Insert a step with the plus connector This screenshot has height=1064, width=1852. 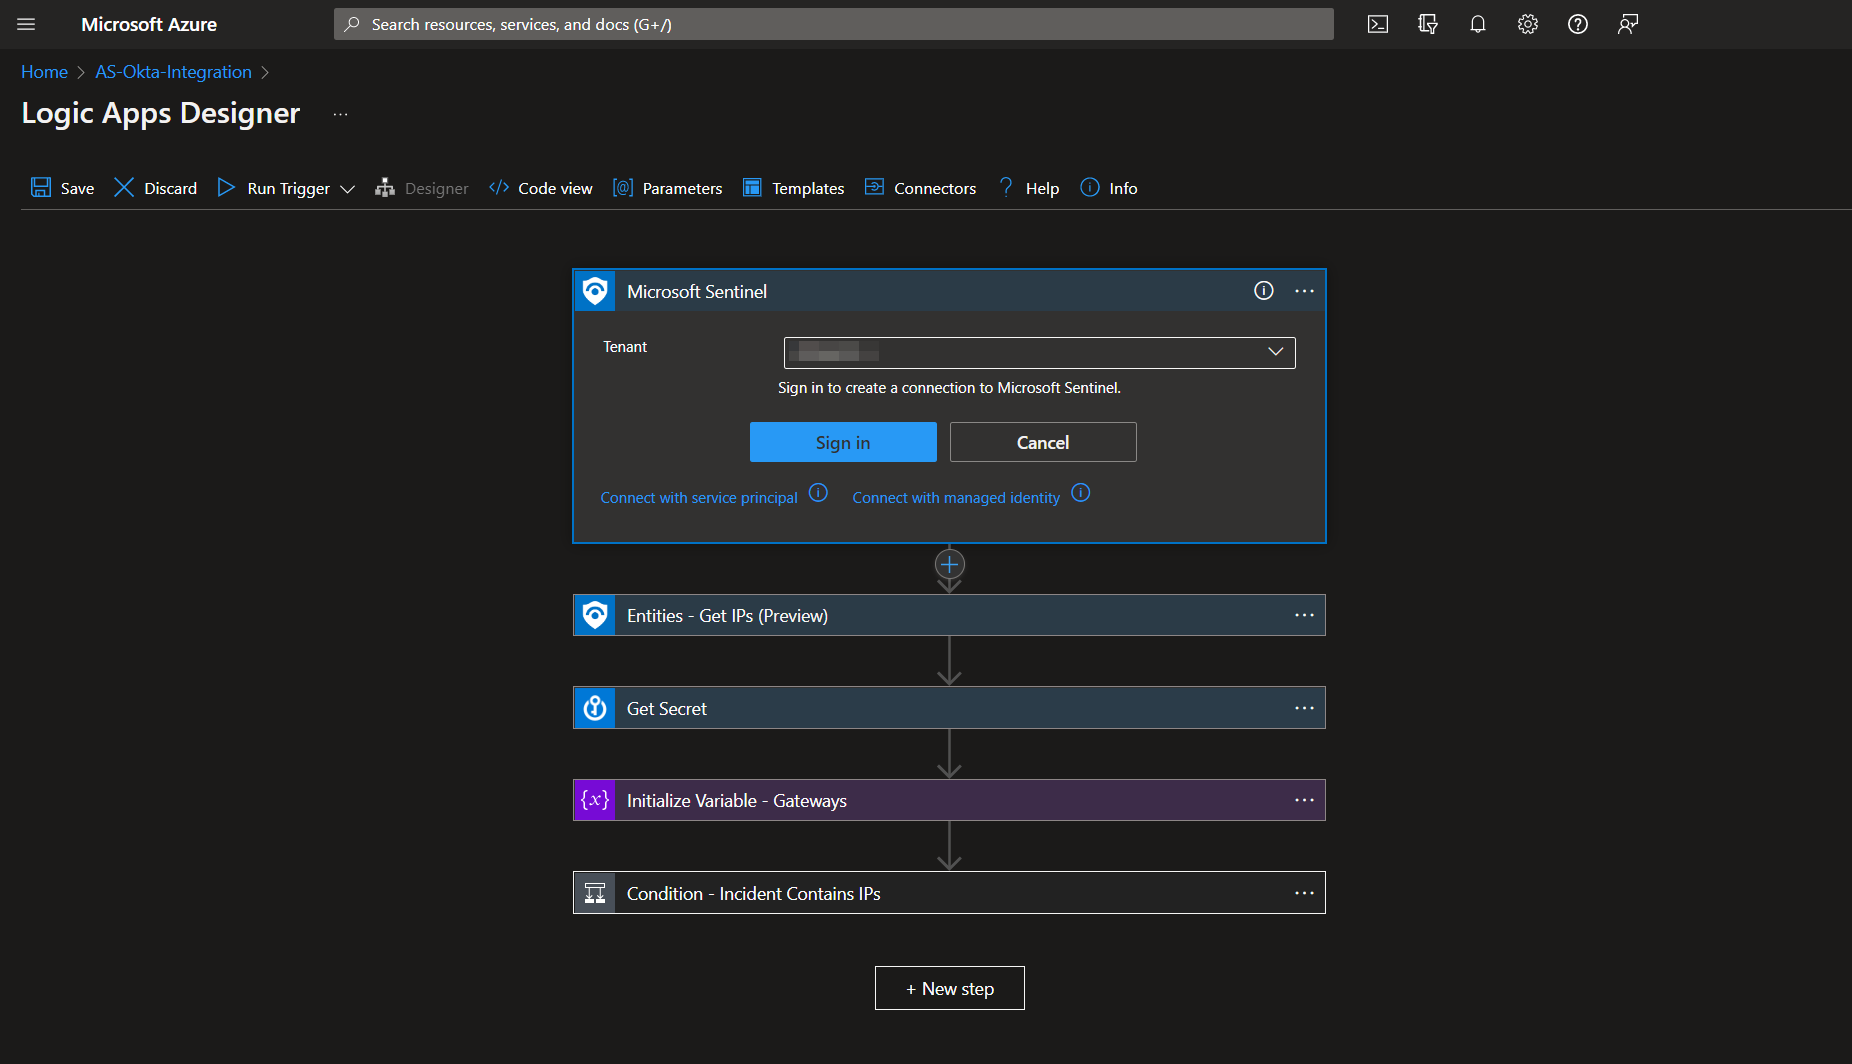tap(949, 564)
